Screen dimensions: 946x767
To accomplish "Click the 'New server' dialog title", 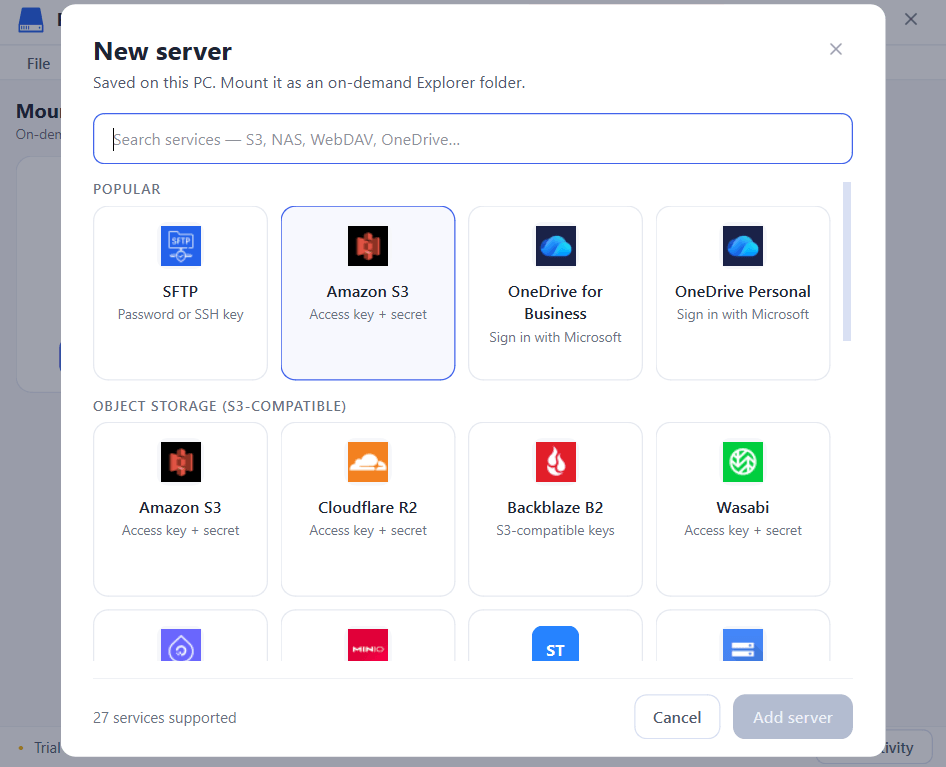I will [163, 51].
